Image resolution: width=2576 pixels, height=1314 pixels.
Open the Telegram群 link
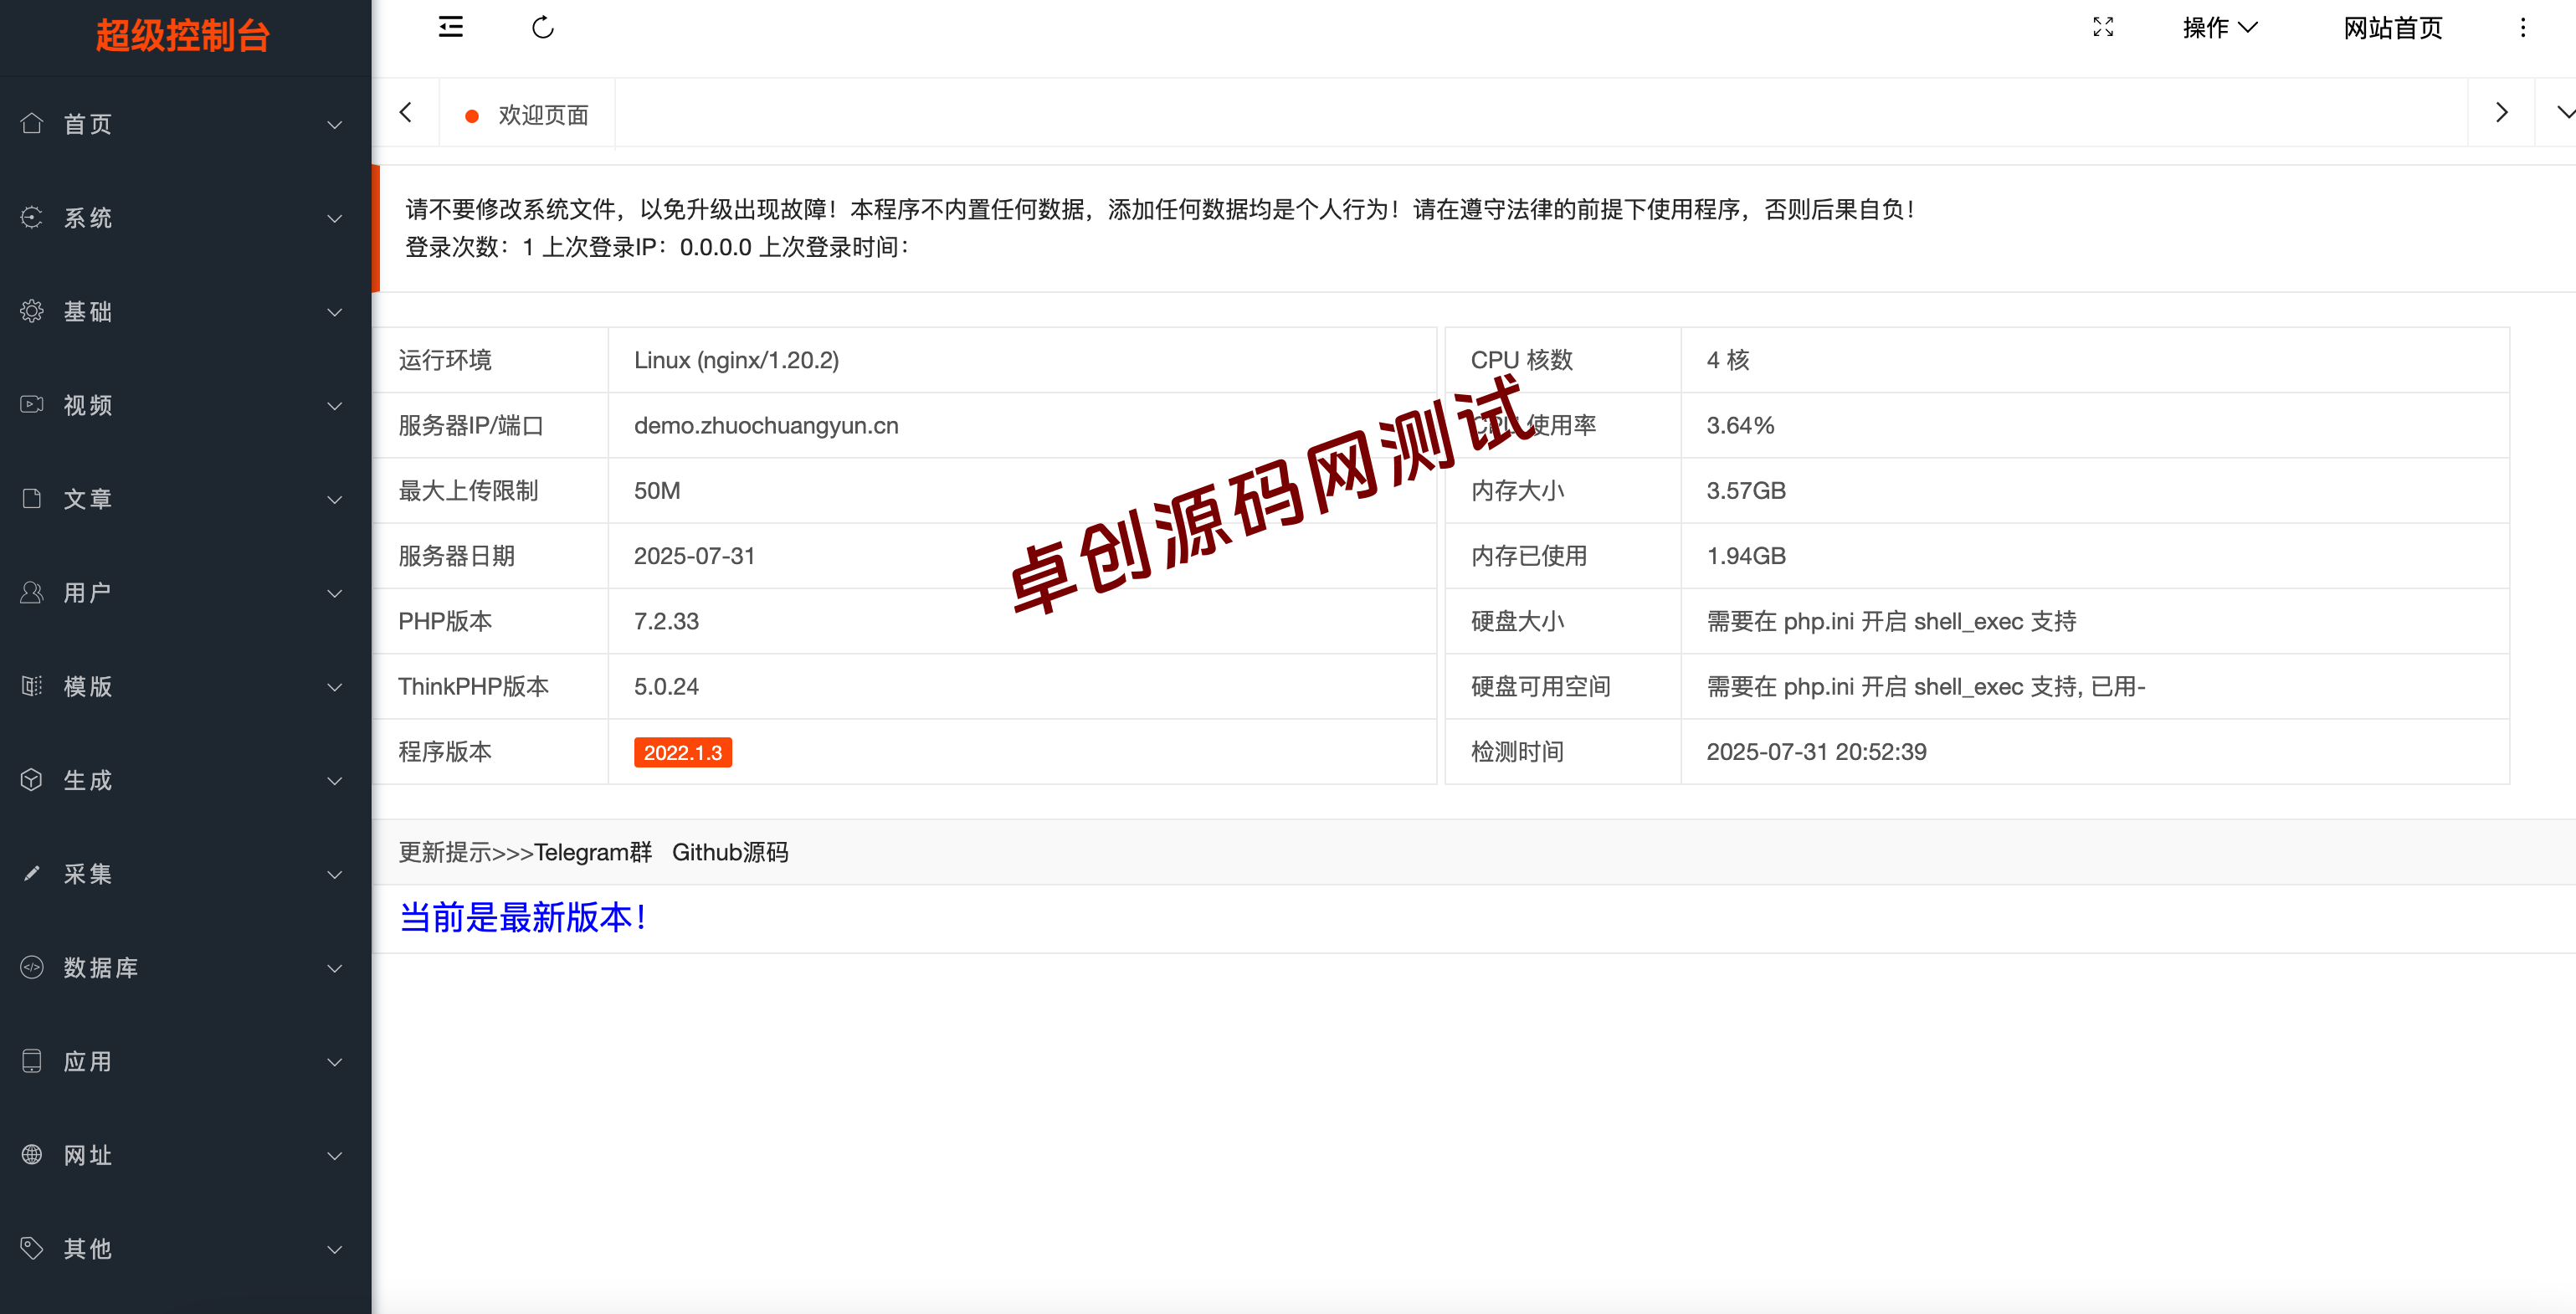(593, 852)
